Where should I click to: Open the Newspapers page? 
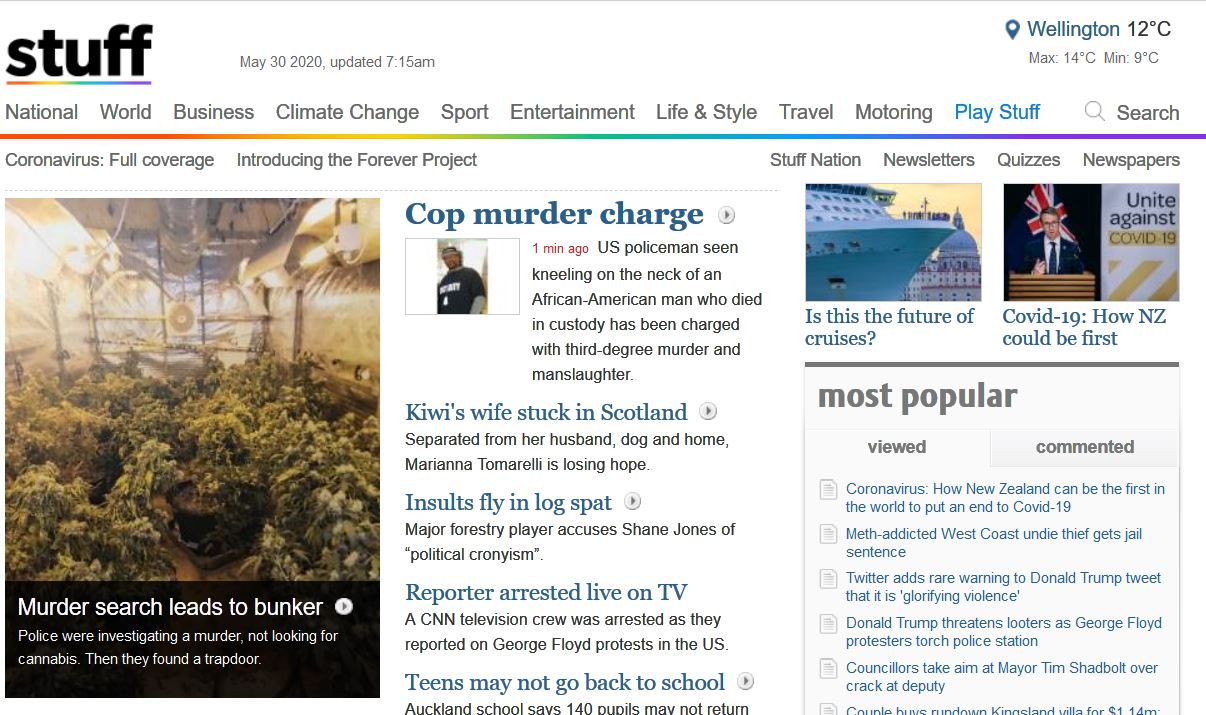pyautogui.click(x=1131, y=160)
